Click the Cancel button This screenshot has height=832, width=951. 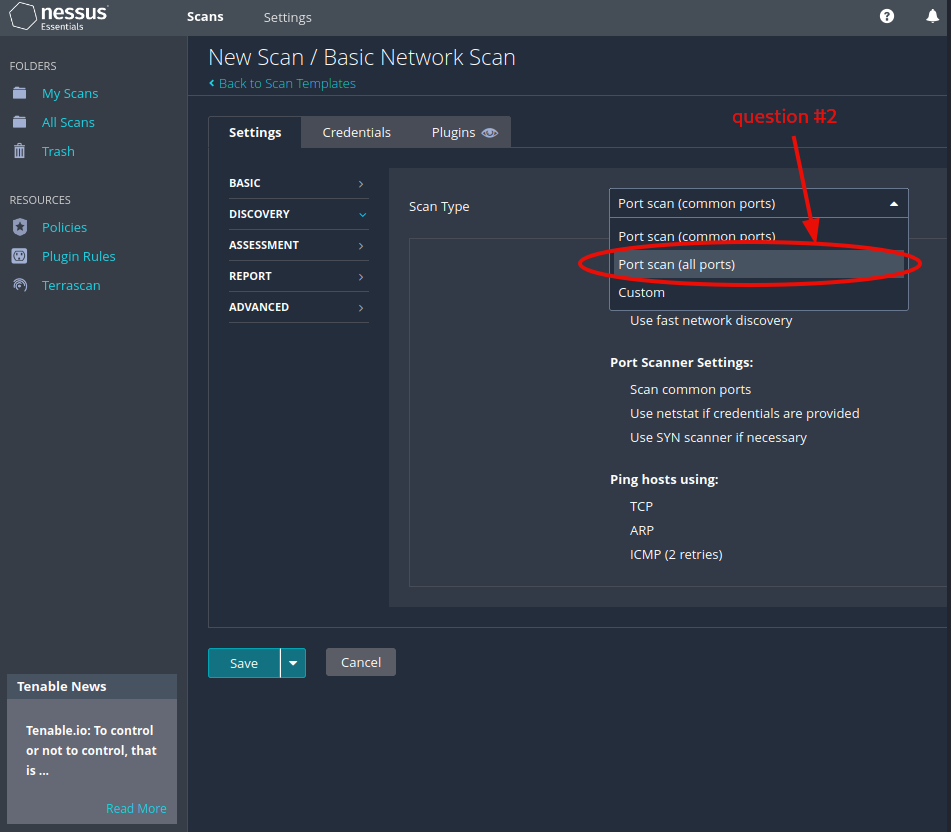click(360, 662)
